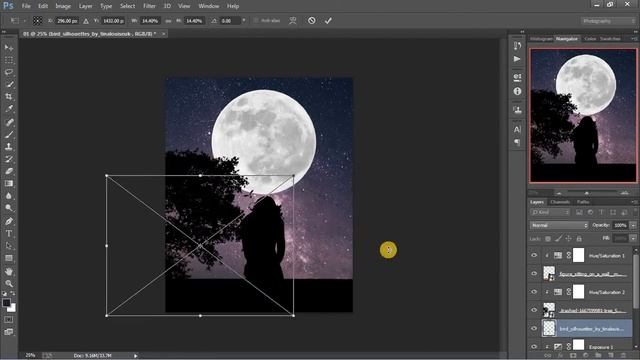This screenshot has width=640, height=360.
Task: Hide the Hue/Saturation 1 layer
Action: click(x=534, y=256)
